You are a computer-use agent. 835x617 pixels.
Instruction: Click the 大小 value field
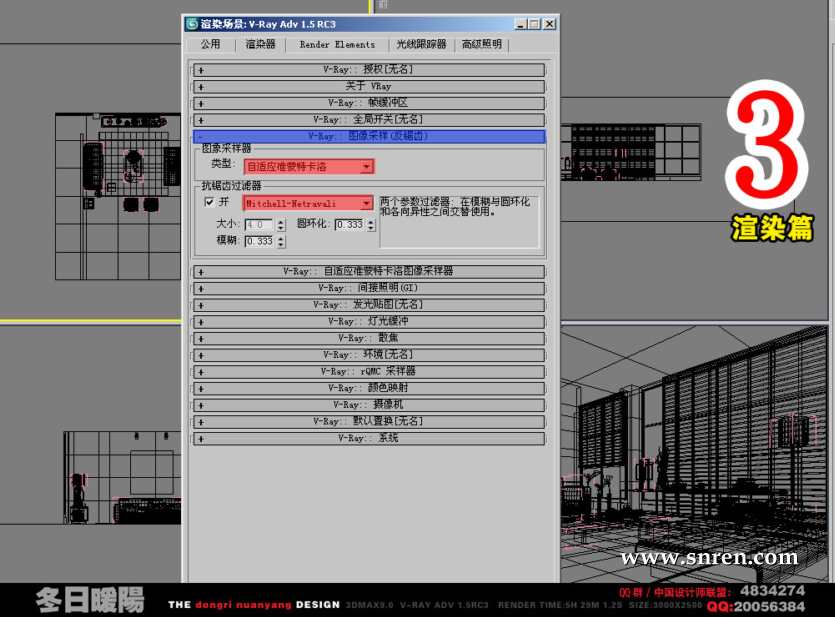[x=259, y=225]
